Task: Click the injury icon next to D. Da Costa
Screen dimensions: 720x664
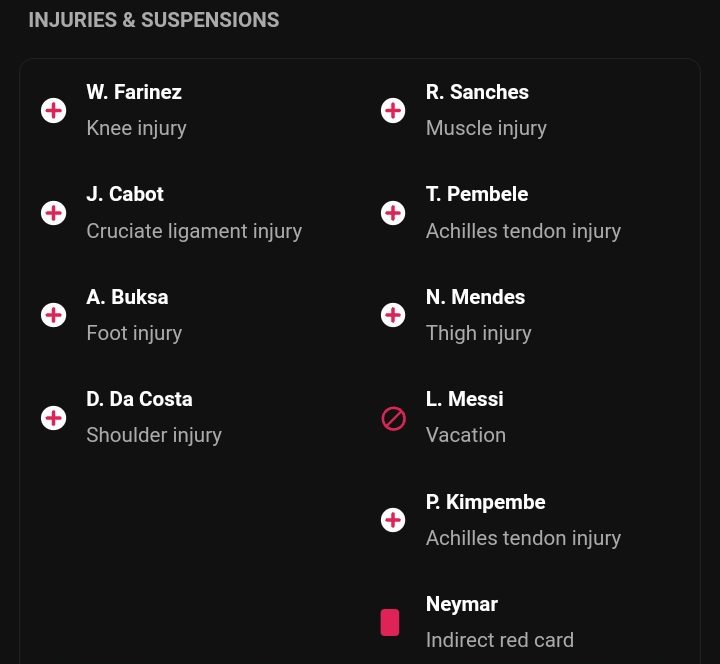Action: tap(54, 418)
